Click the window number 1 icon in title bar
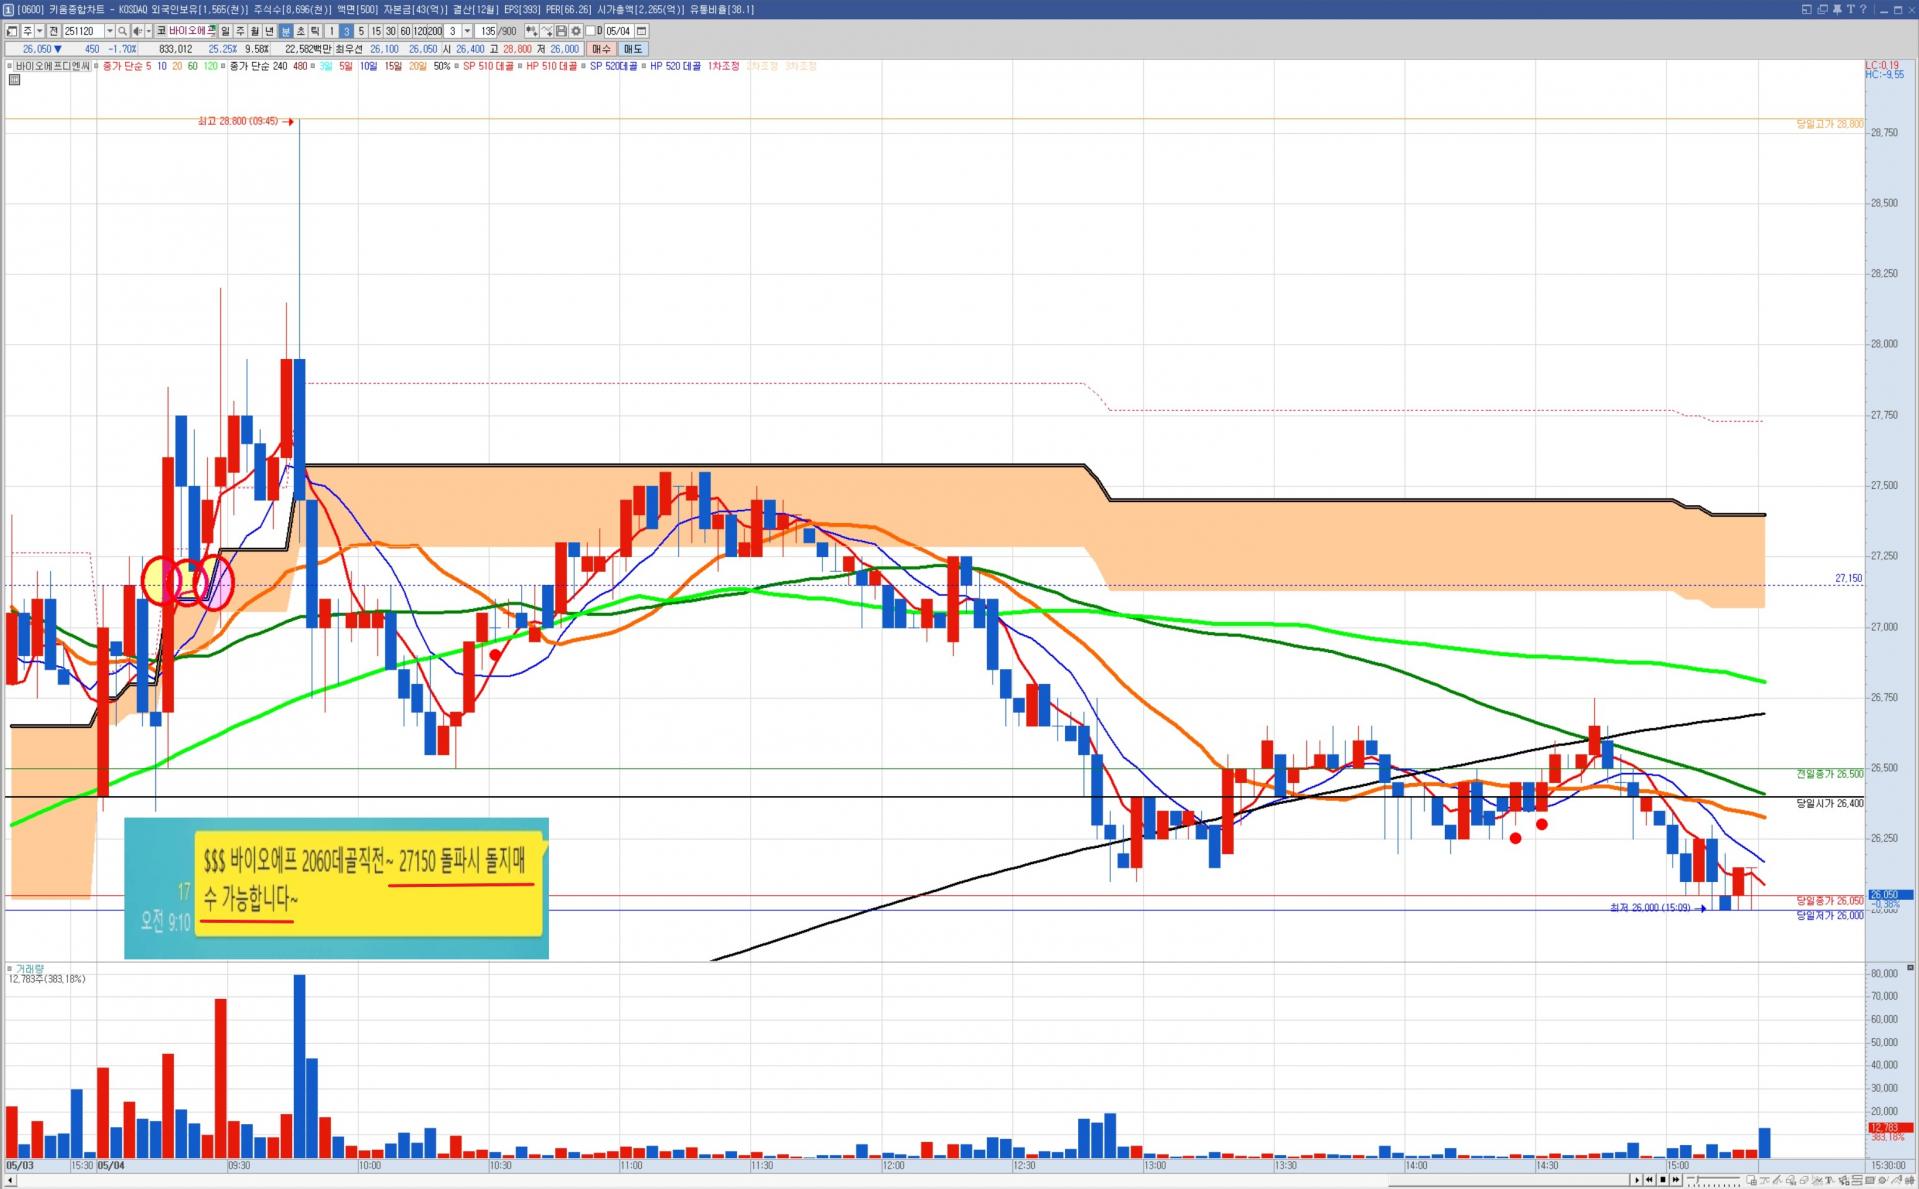 9,9
